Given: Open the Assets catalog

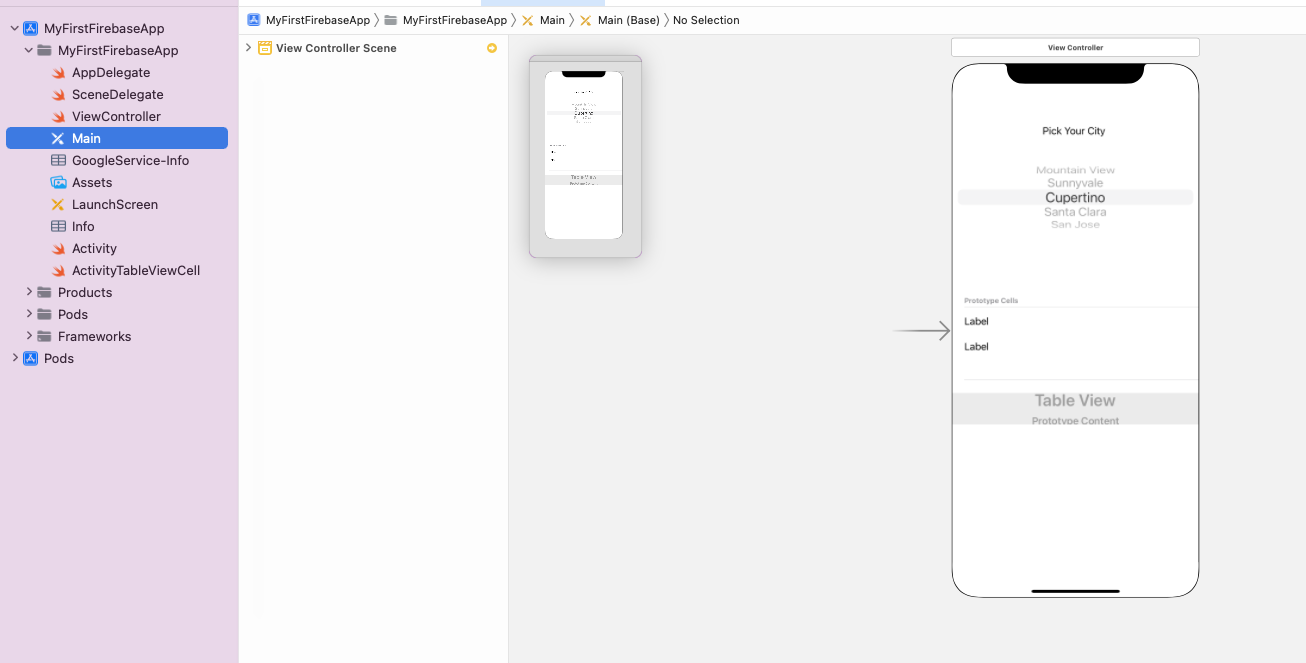Looking at the screenshot, I should point(92,183).
